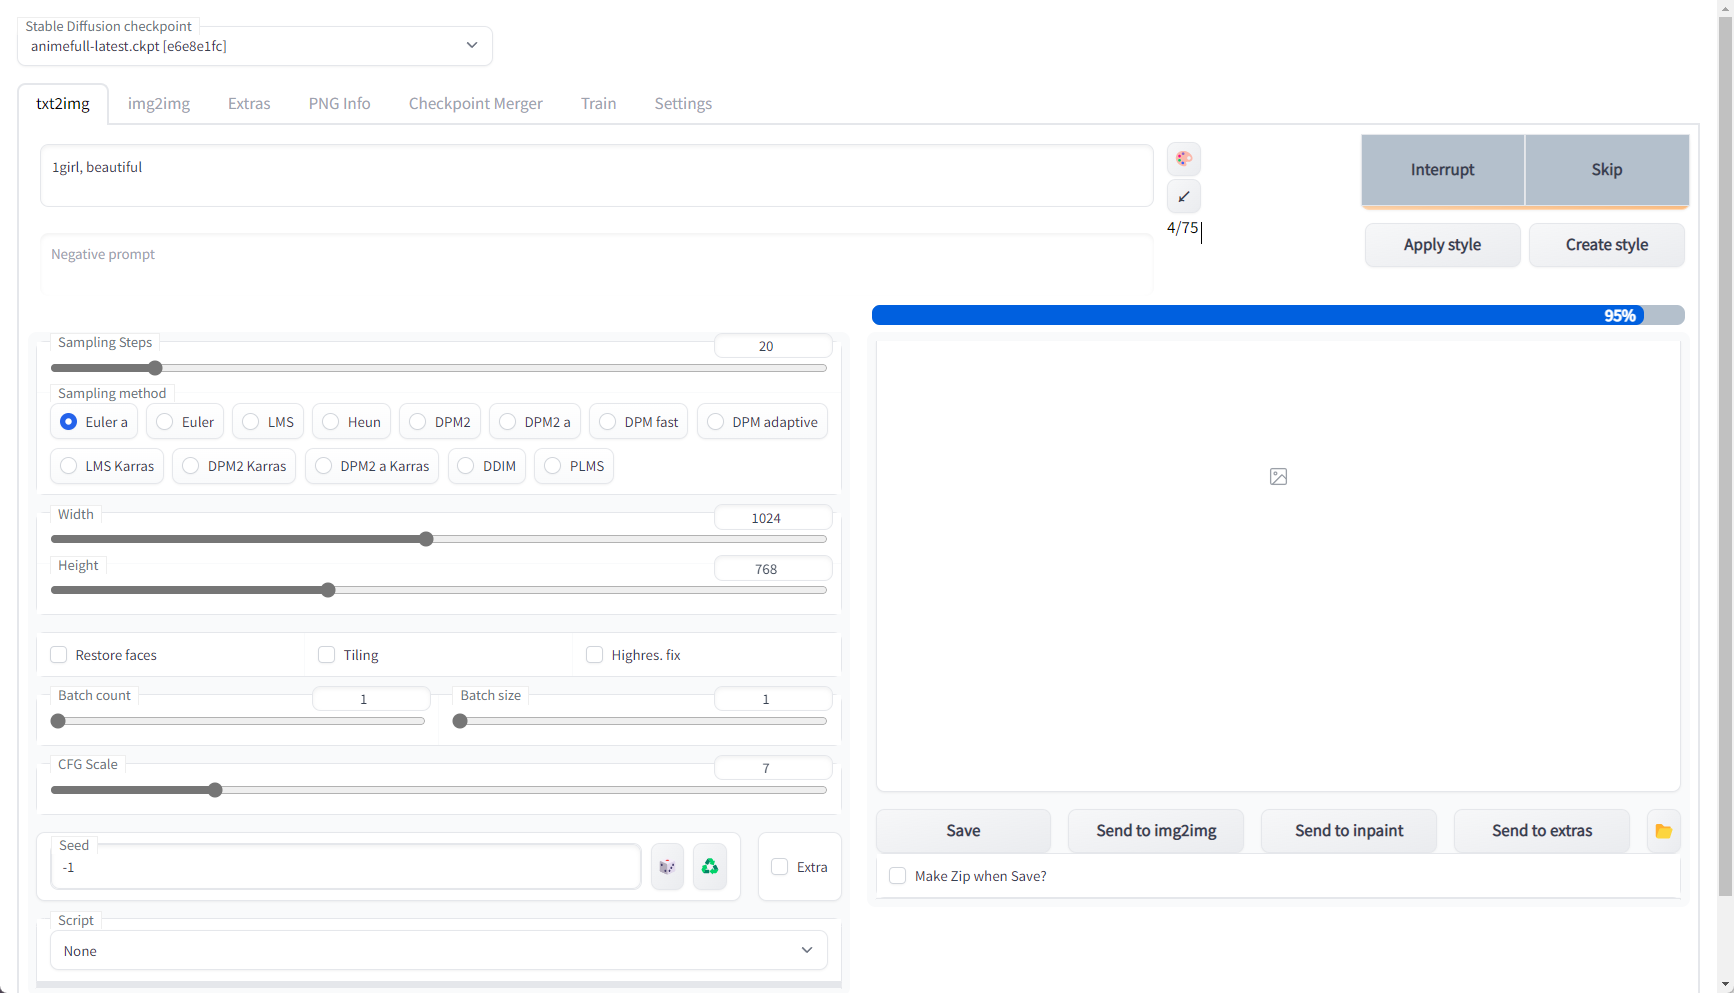Click the Seed input field
The width and height of the screenshot is (1734, 993).
click(x=346, y=867)
